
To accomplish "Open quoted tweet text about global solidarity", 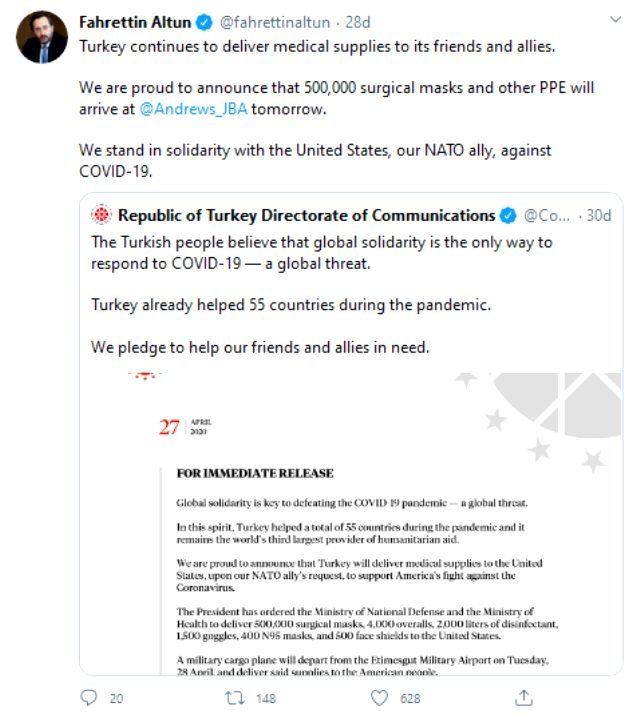I will click(320, 251).
